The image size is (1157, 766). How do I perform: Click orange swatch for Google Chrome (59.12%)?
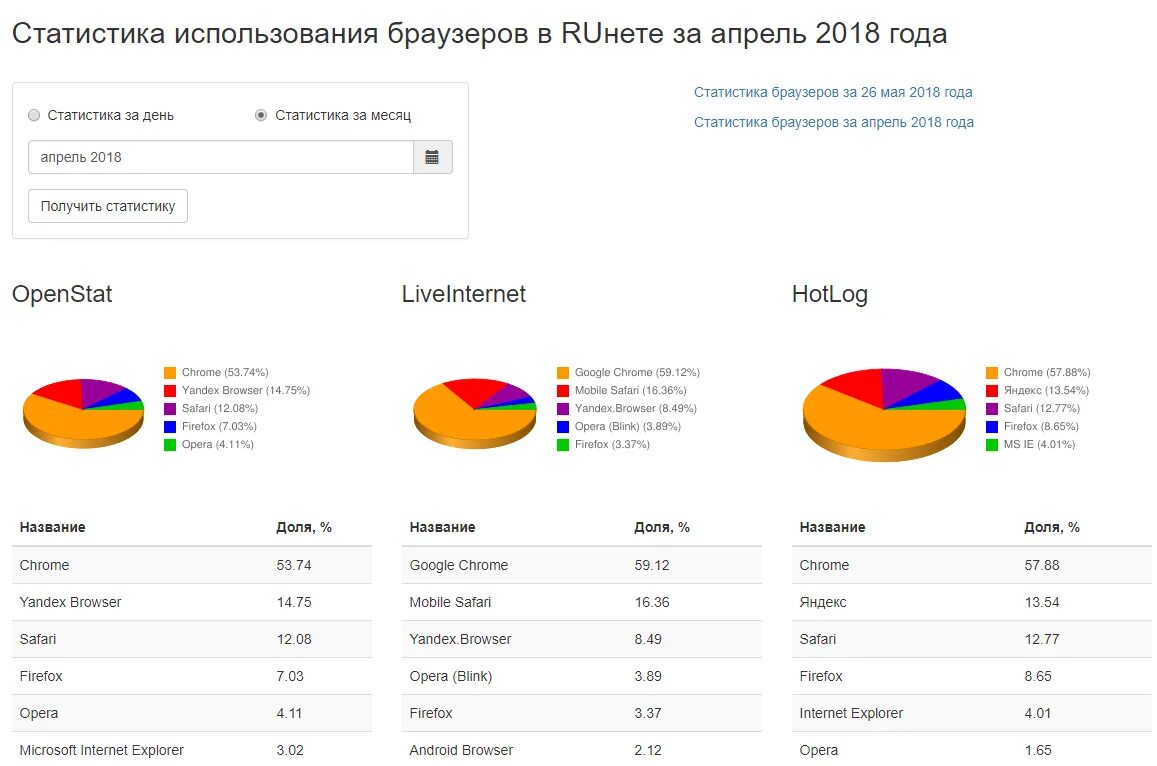coord(563,373)
